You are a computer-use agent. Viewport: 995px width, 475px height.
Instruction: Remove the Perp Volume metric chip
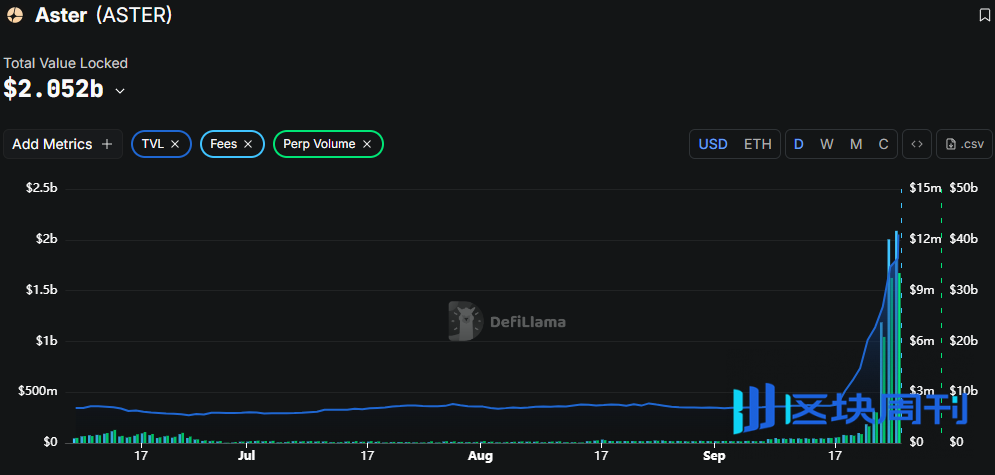click(x=367, y=144)
